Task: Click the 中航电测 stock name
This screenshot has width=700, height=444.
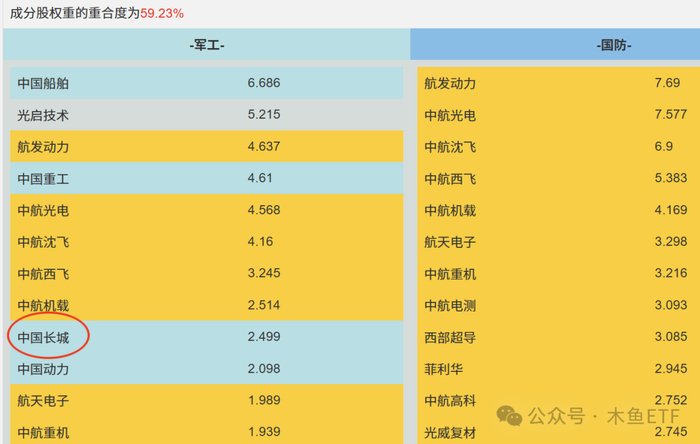Action: pyautogui.click(x=450, y=306)
